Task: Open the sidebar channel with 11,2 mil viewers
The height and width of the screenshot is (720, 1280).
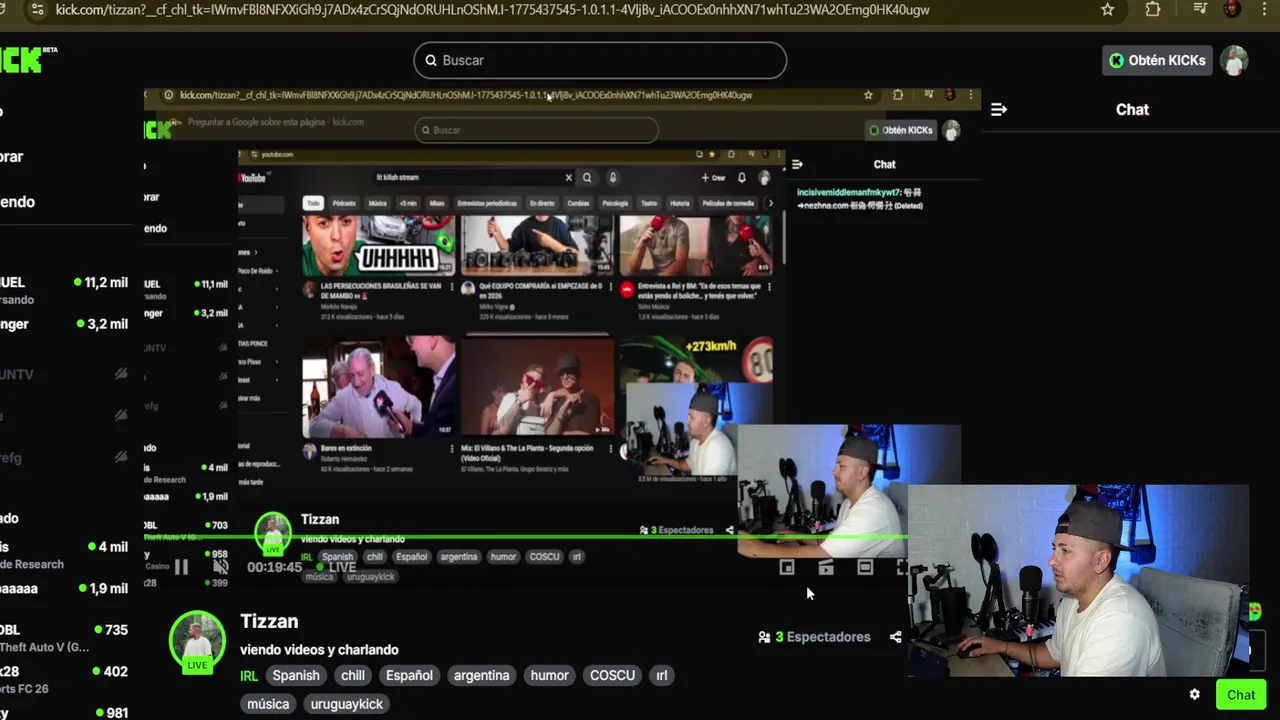Action: click(64, 290)
